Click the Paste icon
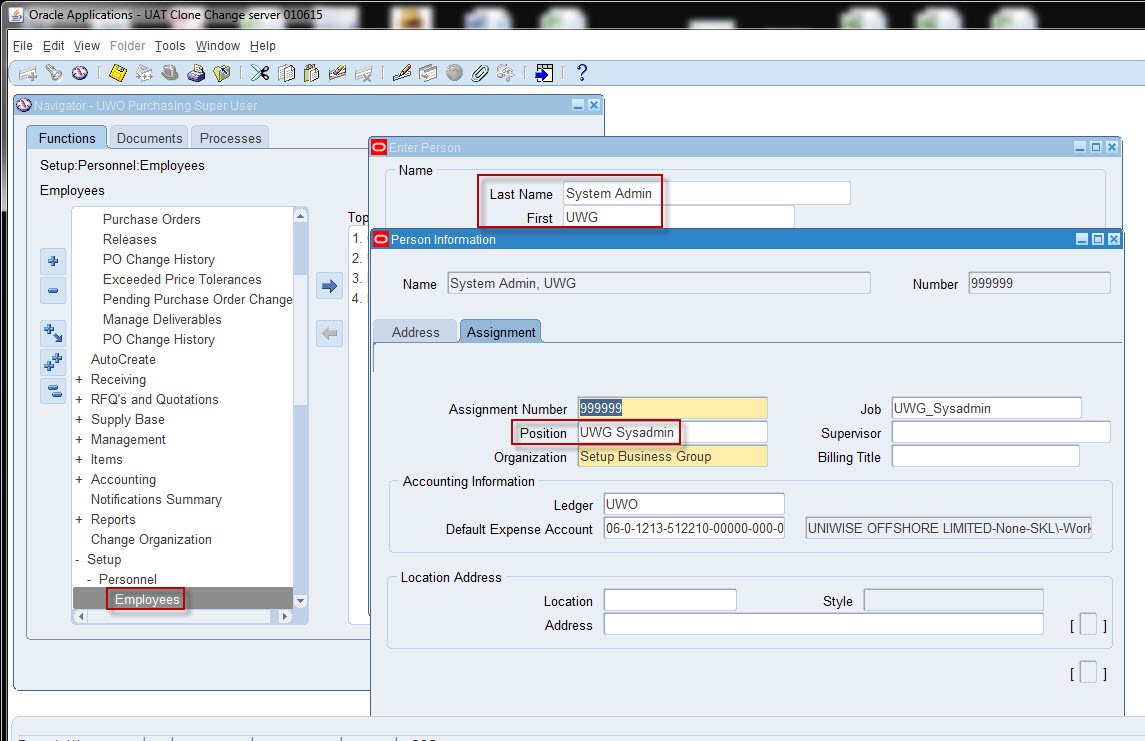Image resolution: width=1145 pixels, height=741 pixels. point(312,72)
